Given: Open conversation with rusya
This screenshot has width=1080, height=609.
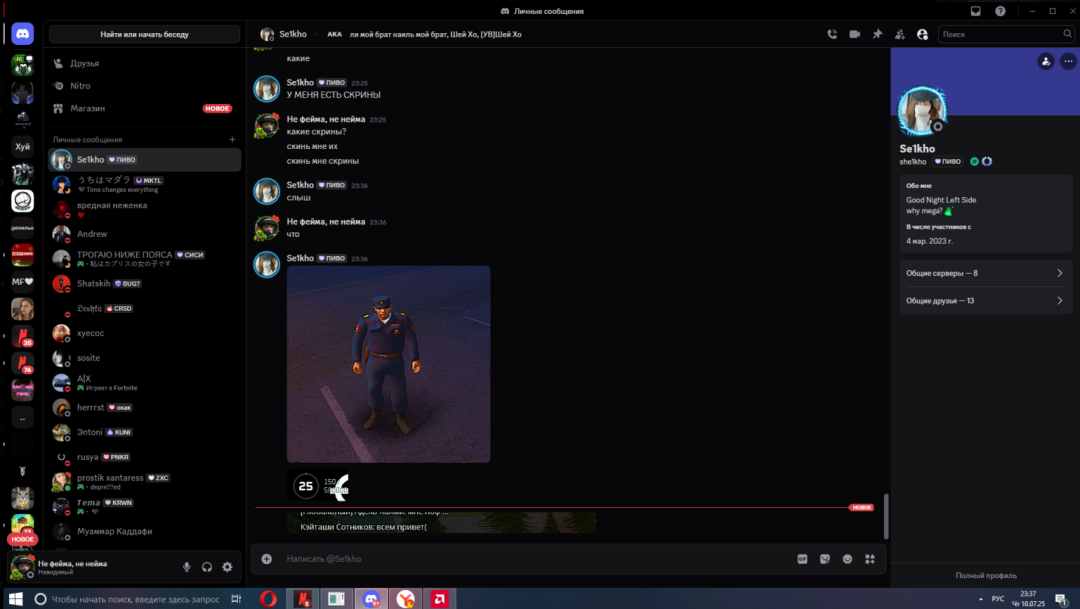Looking at the screenshot, I should [x=145, y=457].
